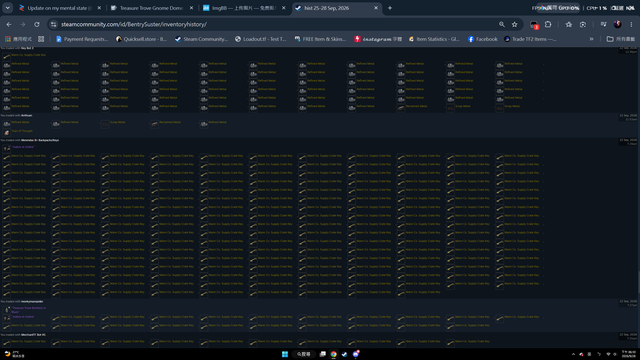Open the zoom magnifier icon in address bar
This screenshot has width=640, height=360.
tap(502, 24)
